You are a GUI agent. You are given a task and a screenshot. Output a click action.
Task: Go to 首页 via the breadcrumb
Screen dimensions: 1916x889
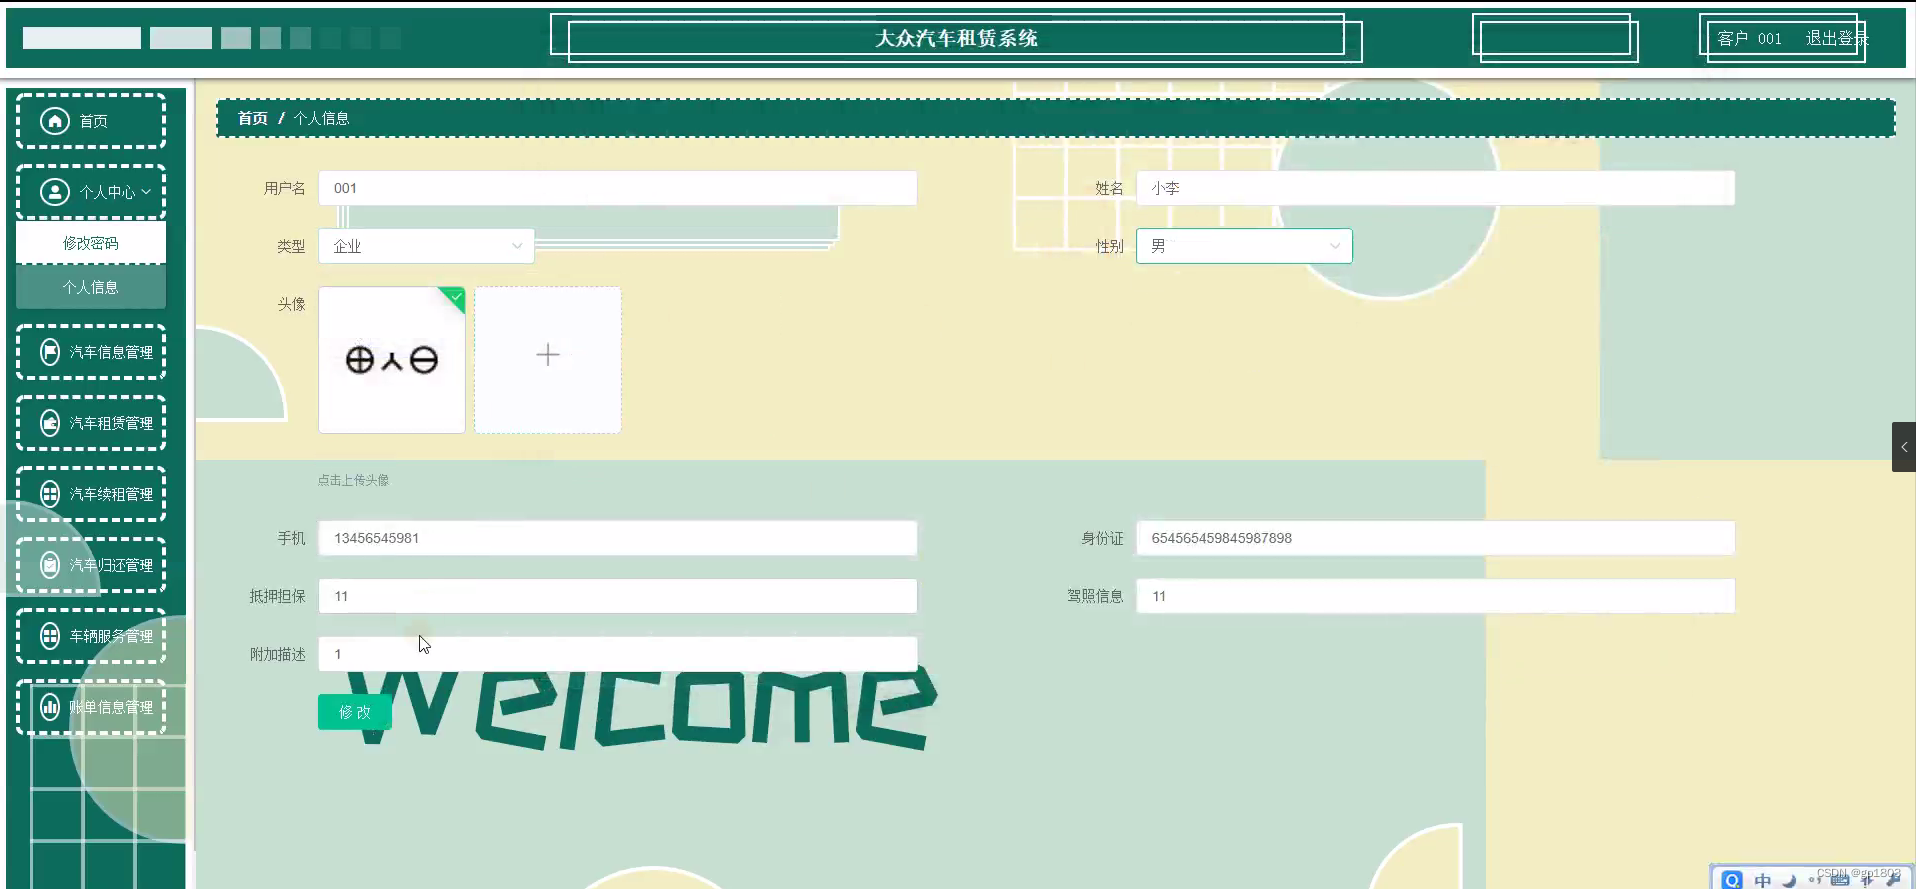tap(253, 118)
